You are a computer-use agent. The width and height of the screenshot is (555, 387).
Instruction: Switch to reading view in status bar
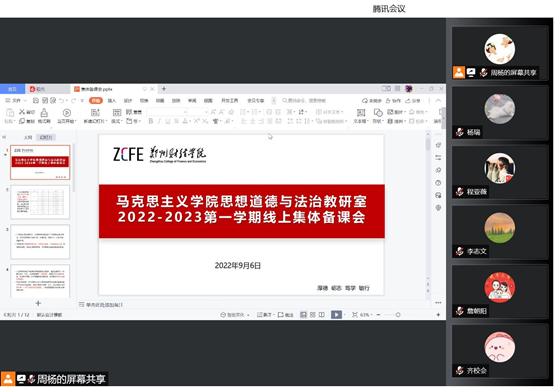pos(322,314)
